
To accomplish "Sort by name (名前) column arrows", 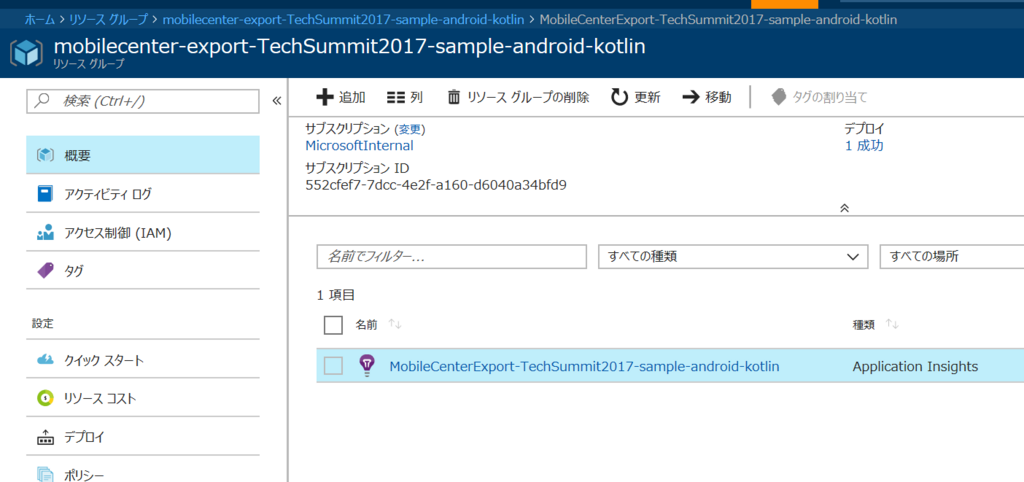I will [x=394, y=324].
